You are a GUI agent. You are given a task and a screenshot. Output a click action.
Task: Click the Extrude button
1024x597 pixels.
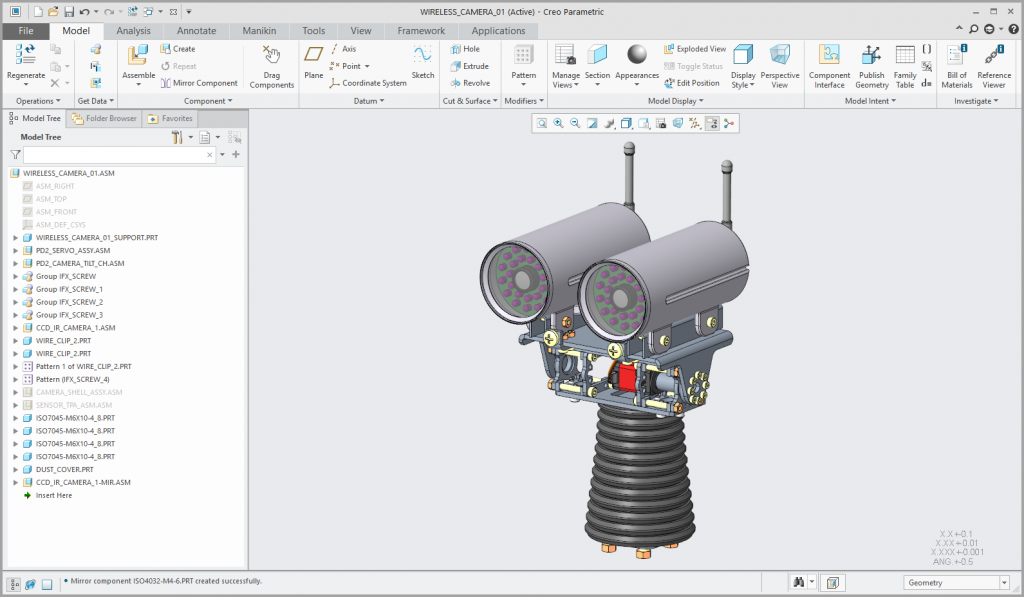469,66
